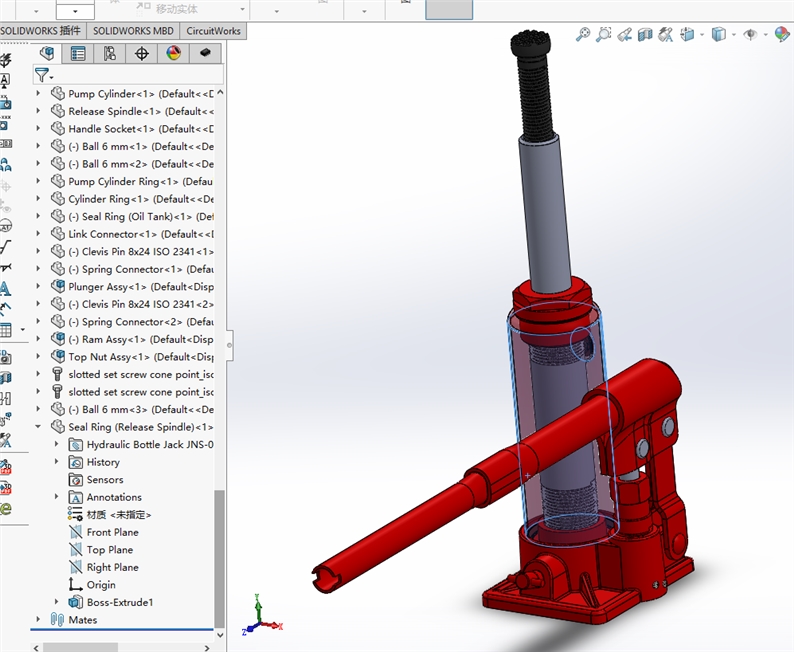794x652 pixels.
Task: Click the table icon in left toolbar
Action: pyautogui.click(x=6, y=330)
